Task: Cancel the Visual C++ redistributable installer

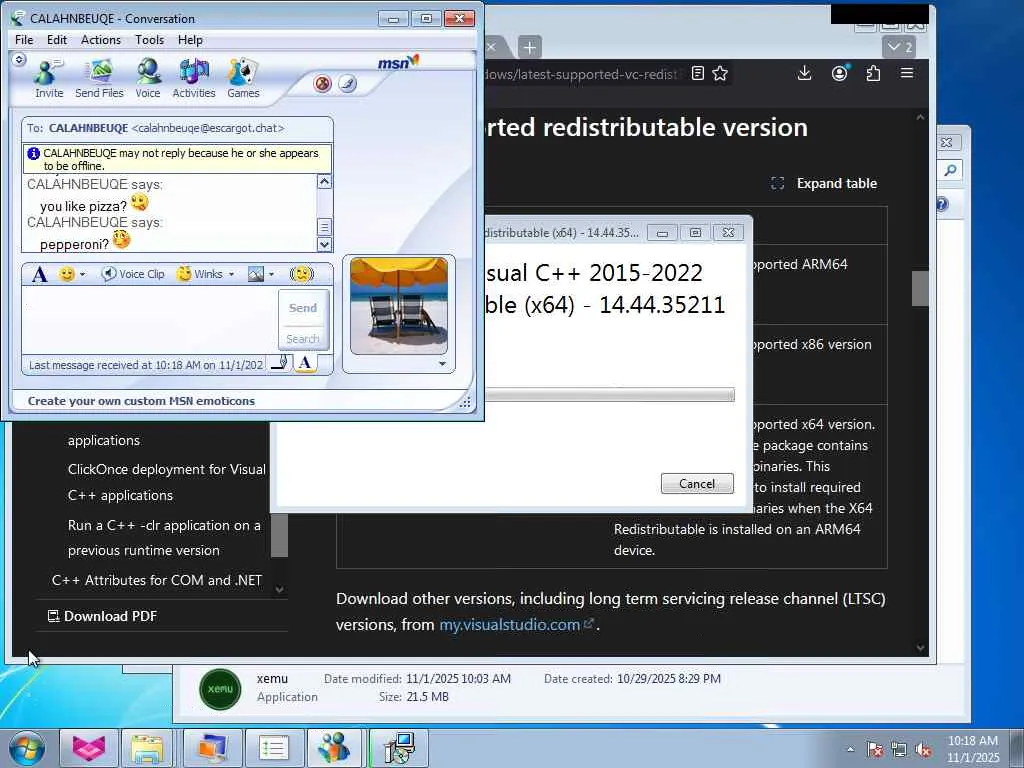Action: (x=697, y=483)
